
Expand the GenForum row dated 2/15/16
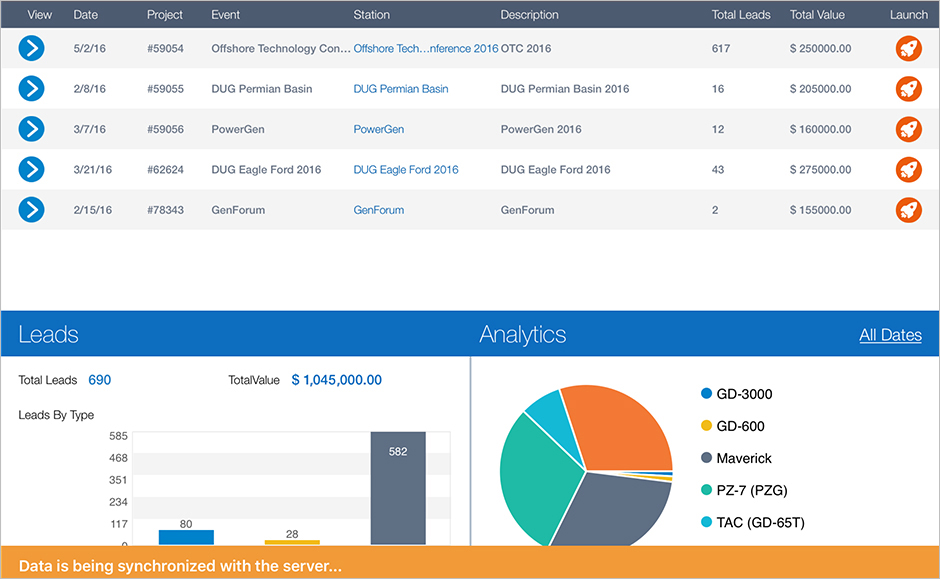[x=32, y=210]
